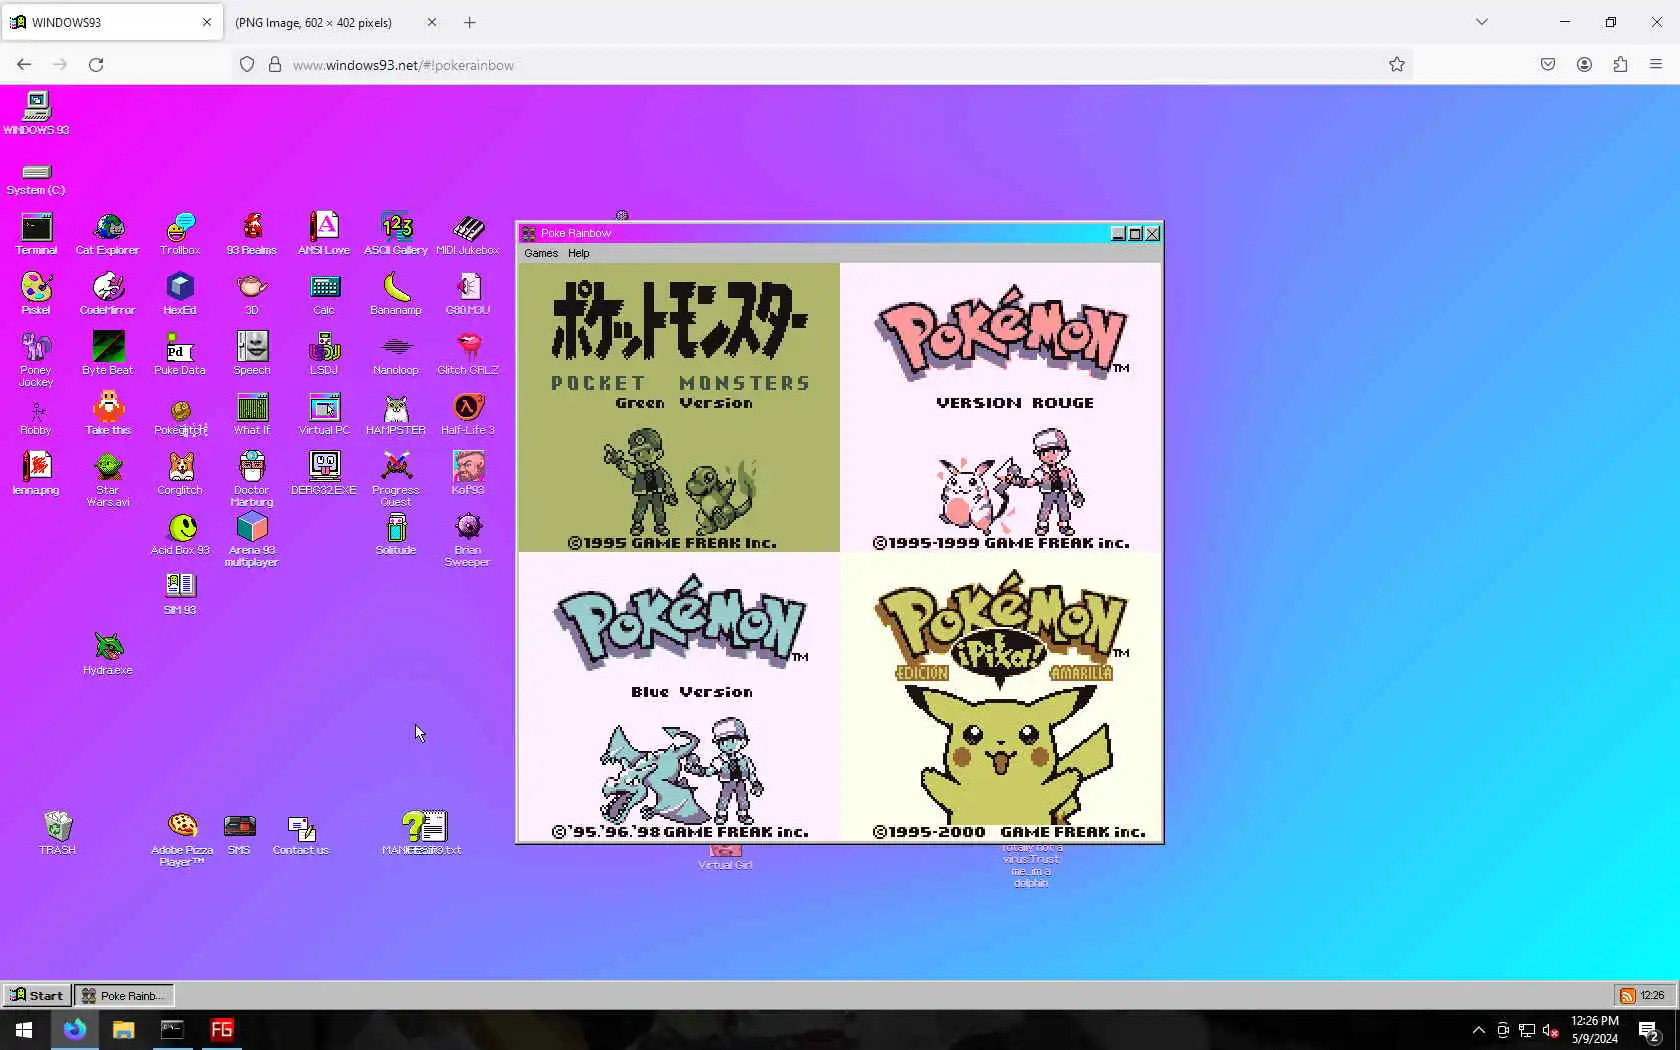Open DEFRG32.EXE on the desktop
1680x1050 pixels.
coord(324,475)
